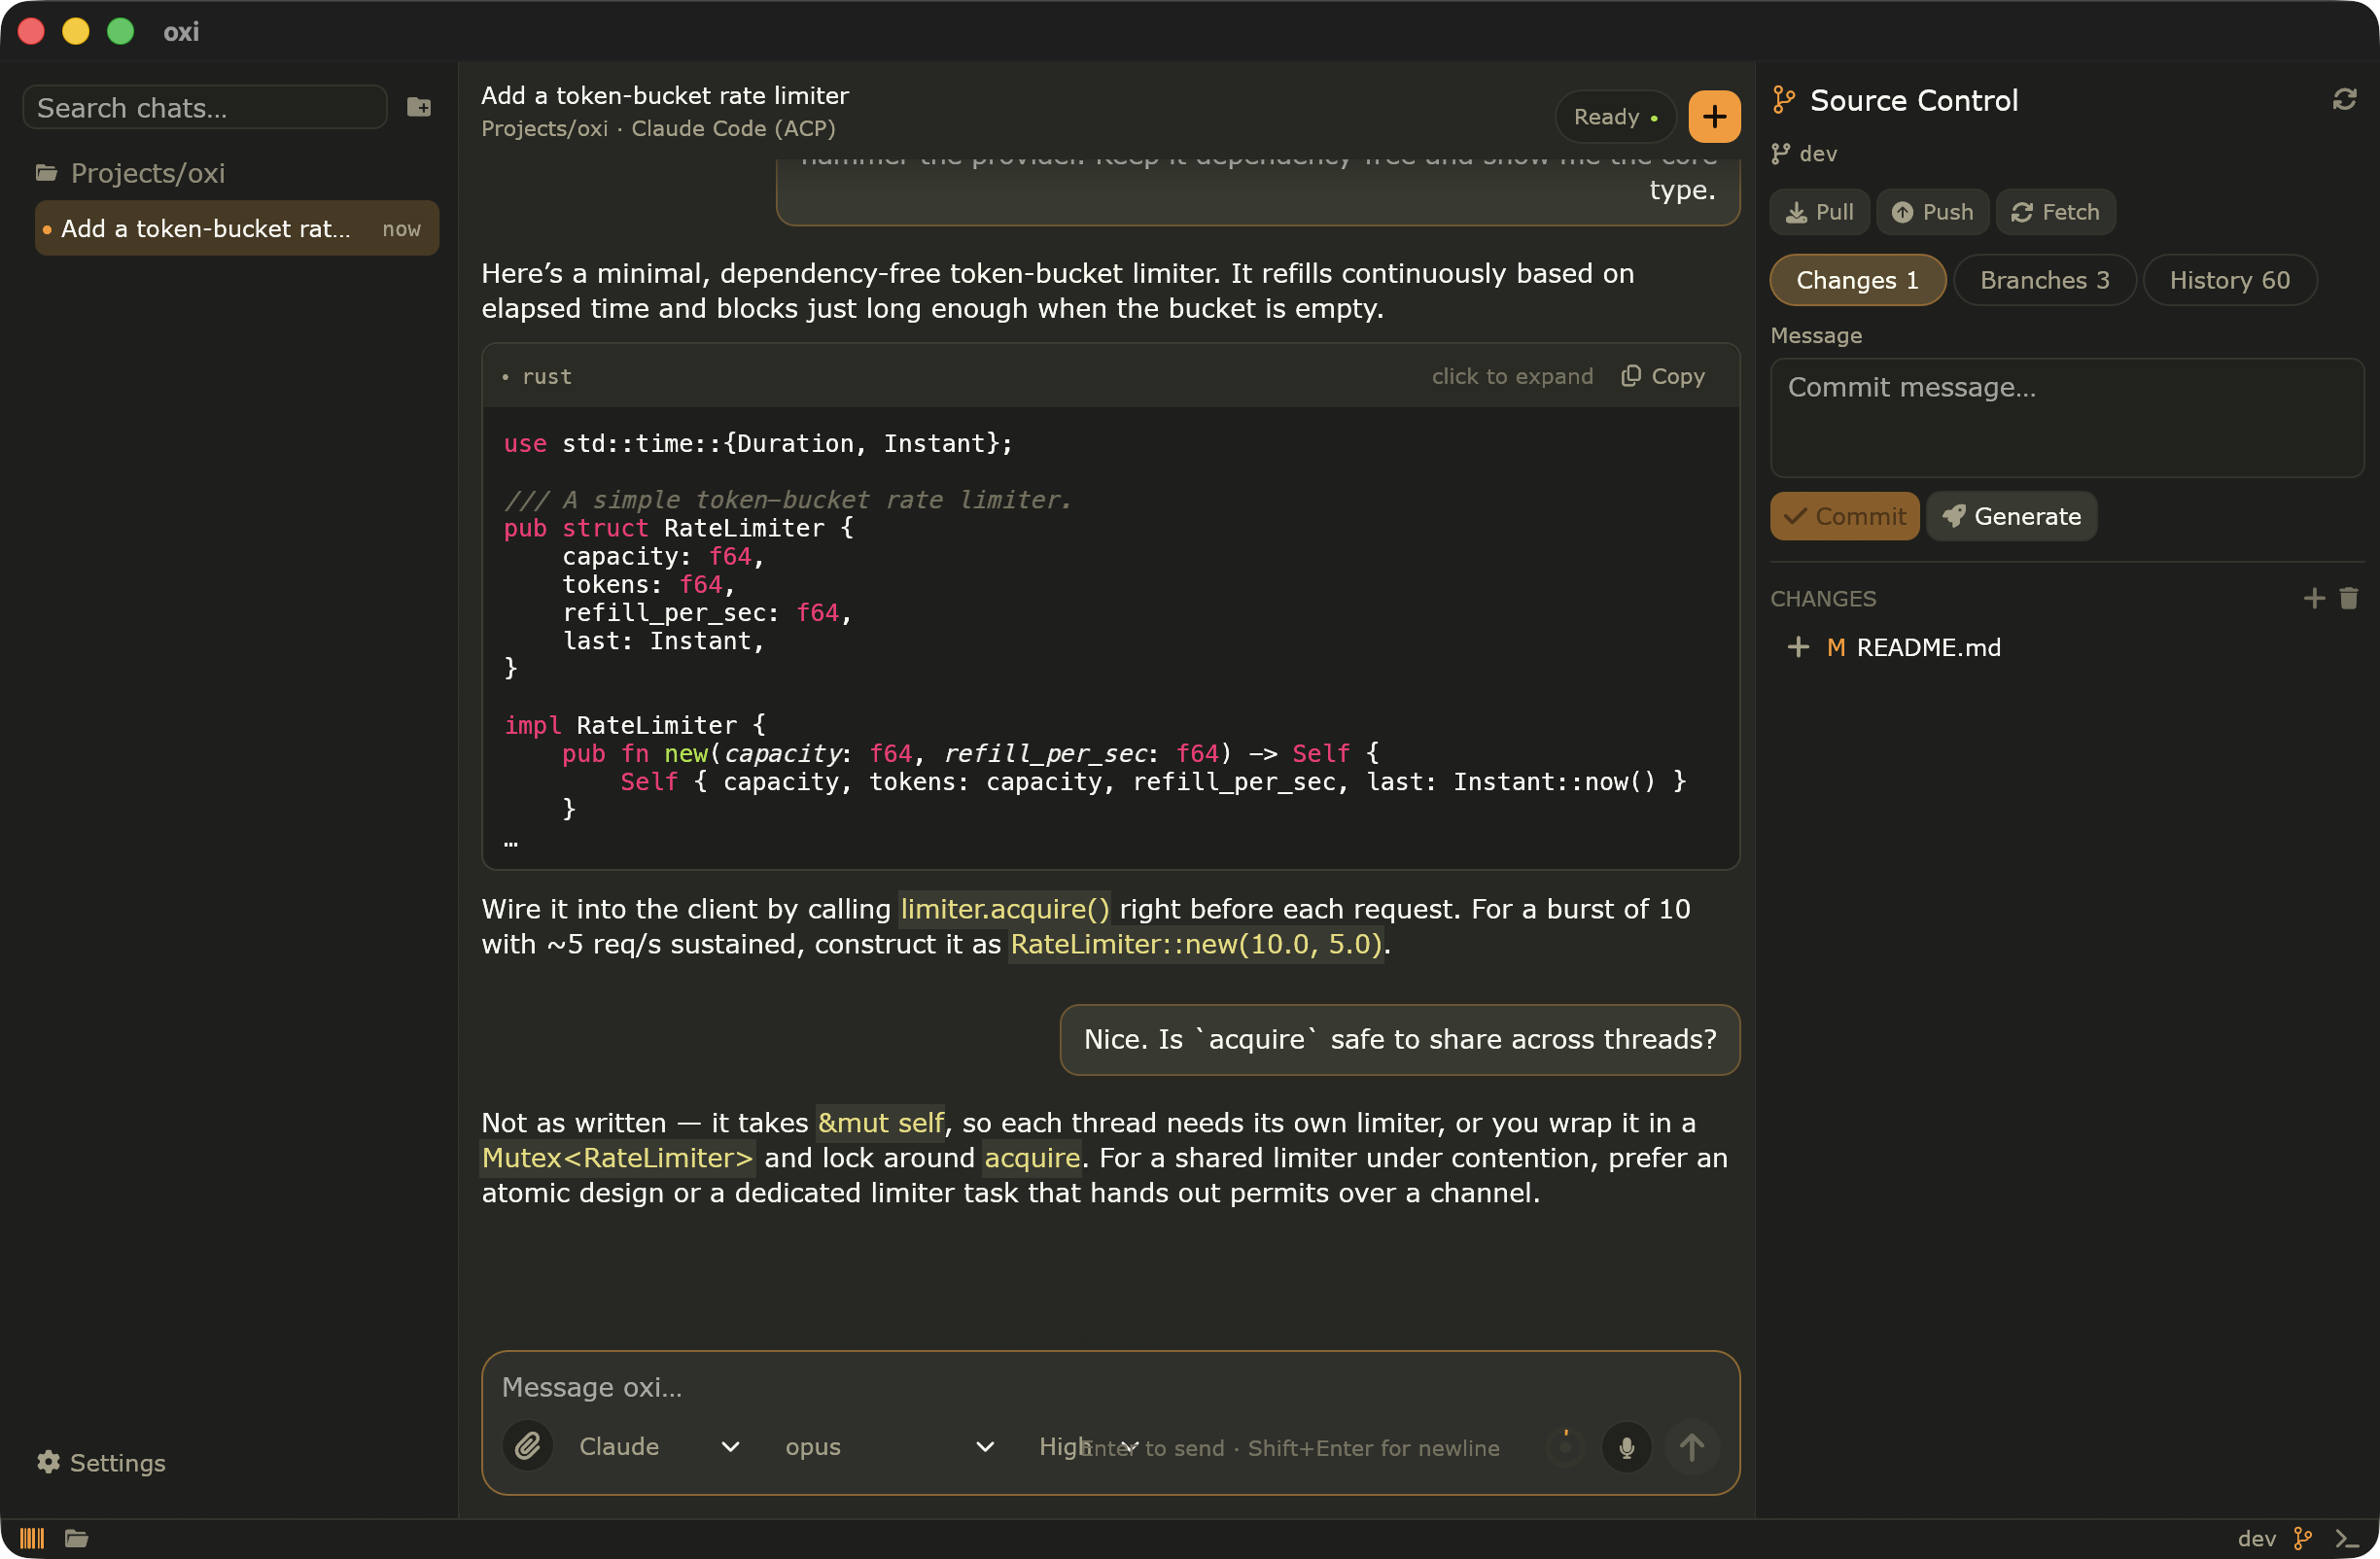Switch to the Changes 1 tab
2380x1559 pixels.
pyautogui.click(x=1857, y=280)
